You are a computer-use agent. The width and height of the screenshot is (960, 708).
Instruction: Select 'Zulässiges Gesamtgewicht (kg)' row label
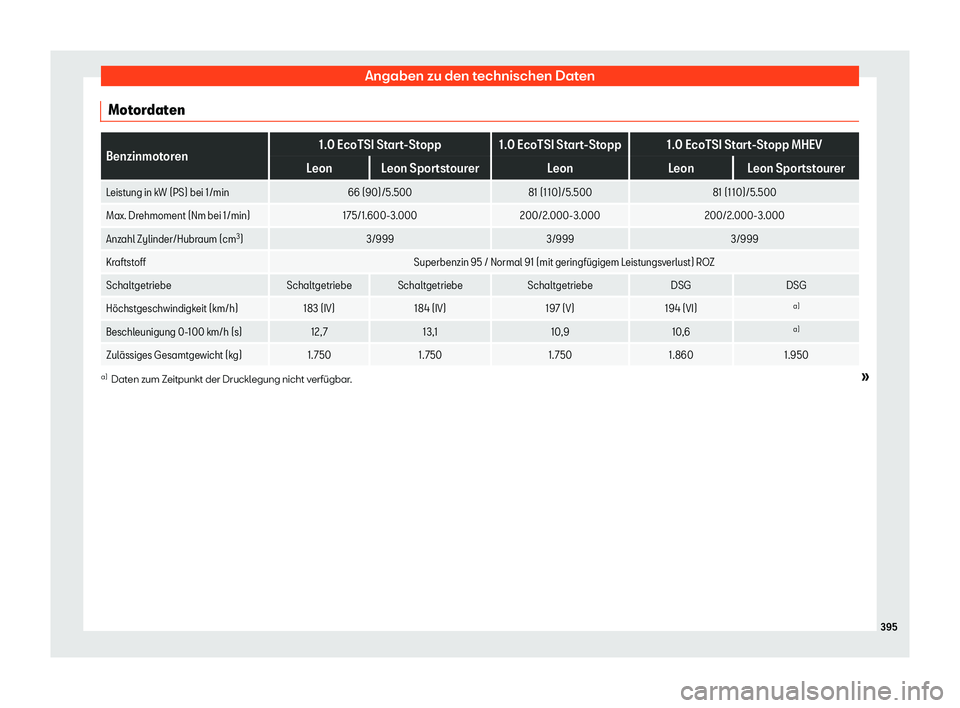coord(174,355)
